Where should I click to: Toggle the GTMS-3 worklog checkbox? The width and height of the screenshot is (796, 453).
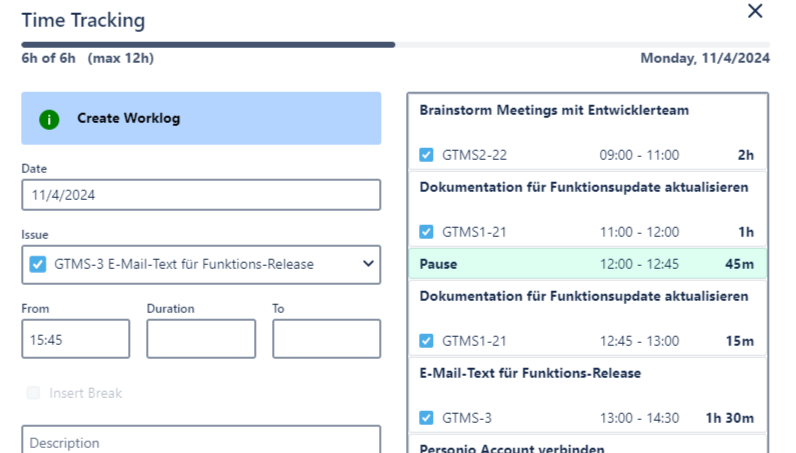tap(427, 418)
